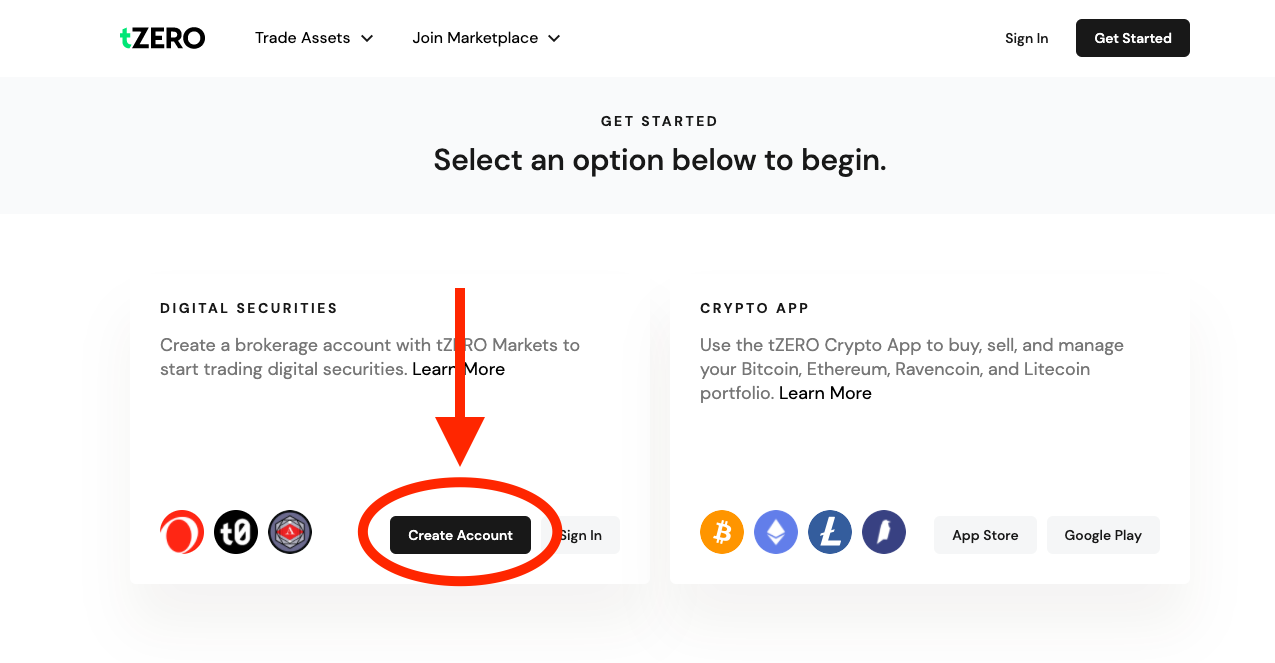1275x663 pixels.
Task: Collapse the Trade Assets menu chevron
Action: coord(367,38)
